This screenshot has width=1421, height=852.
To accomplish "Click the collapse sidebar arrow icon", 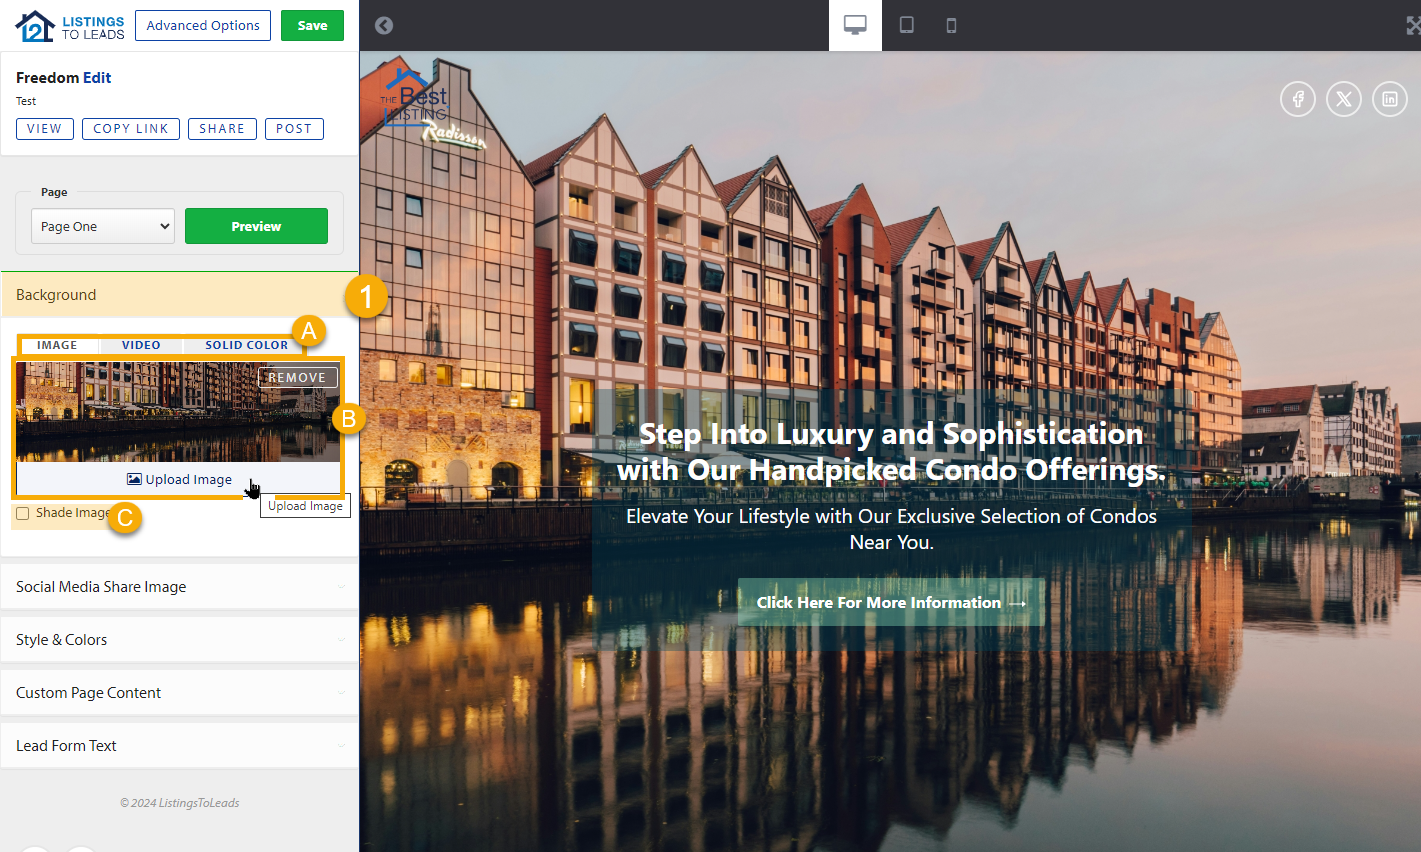I will point(384,25).
